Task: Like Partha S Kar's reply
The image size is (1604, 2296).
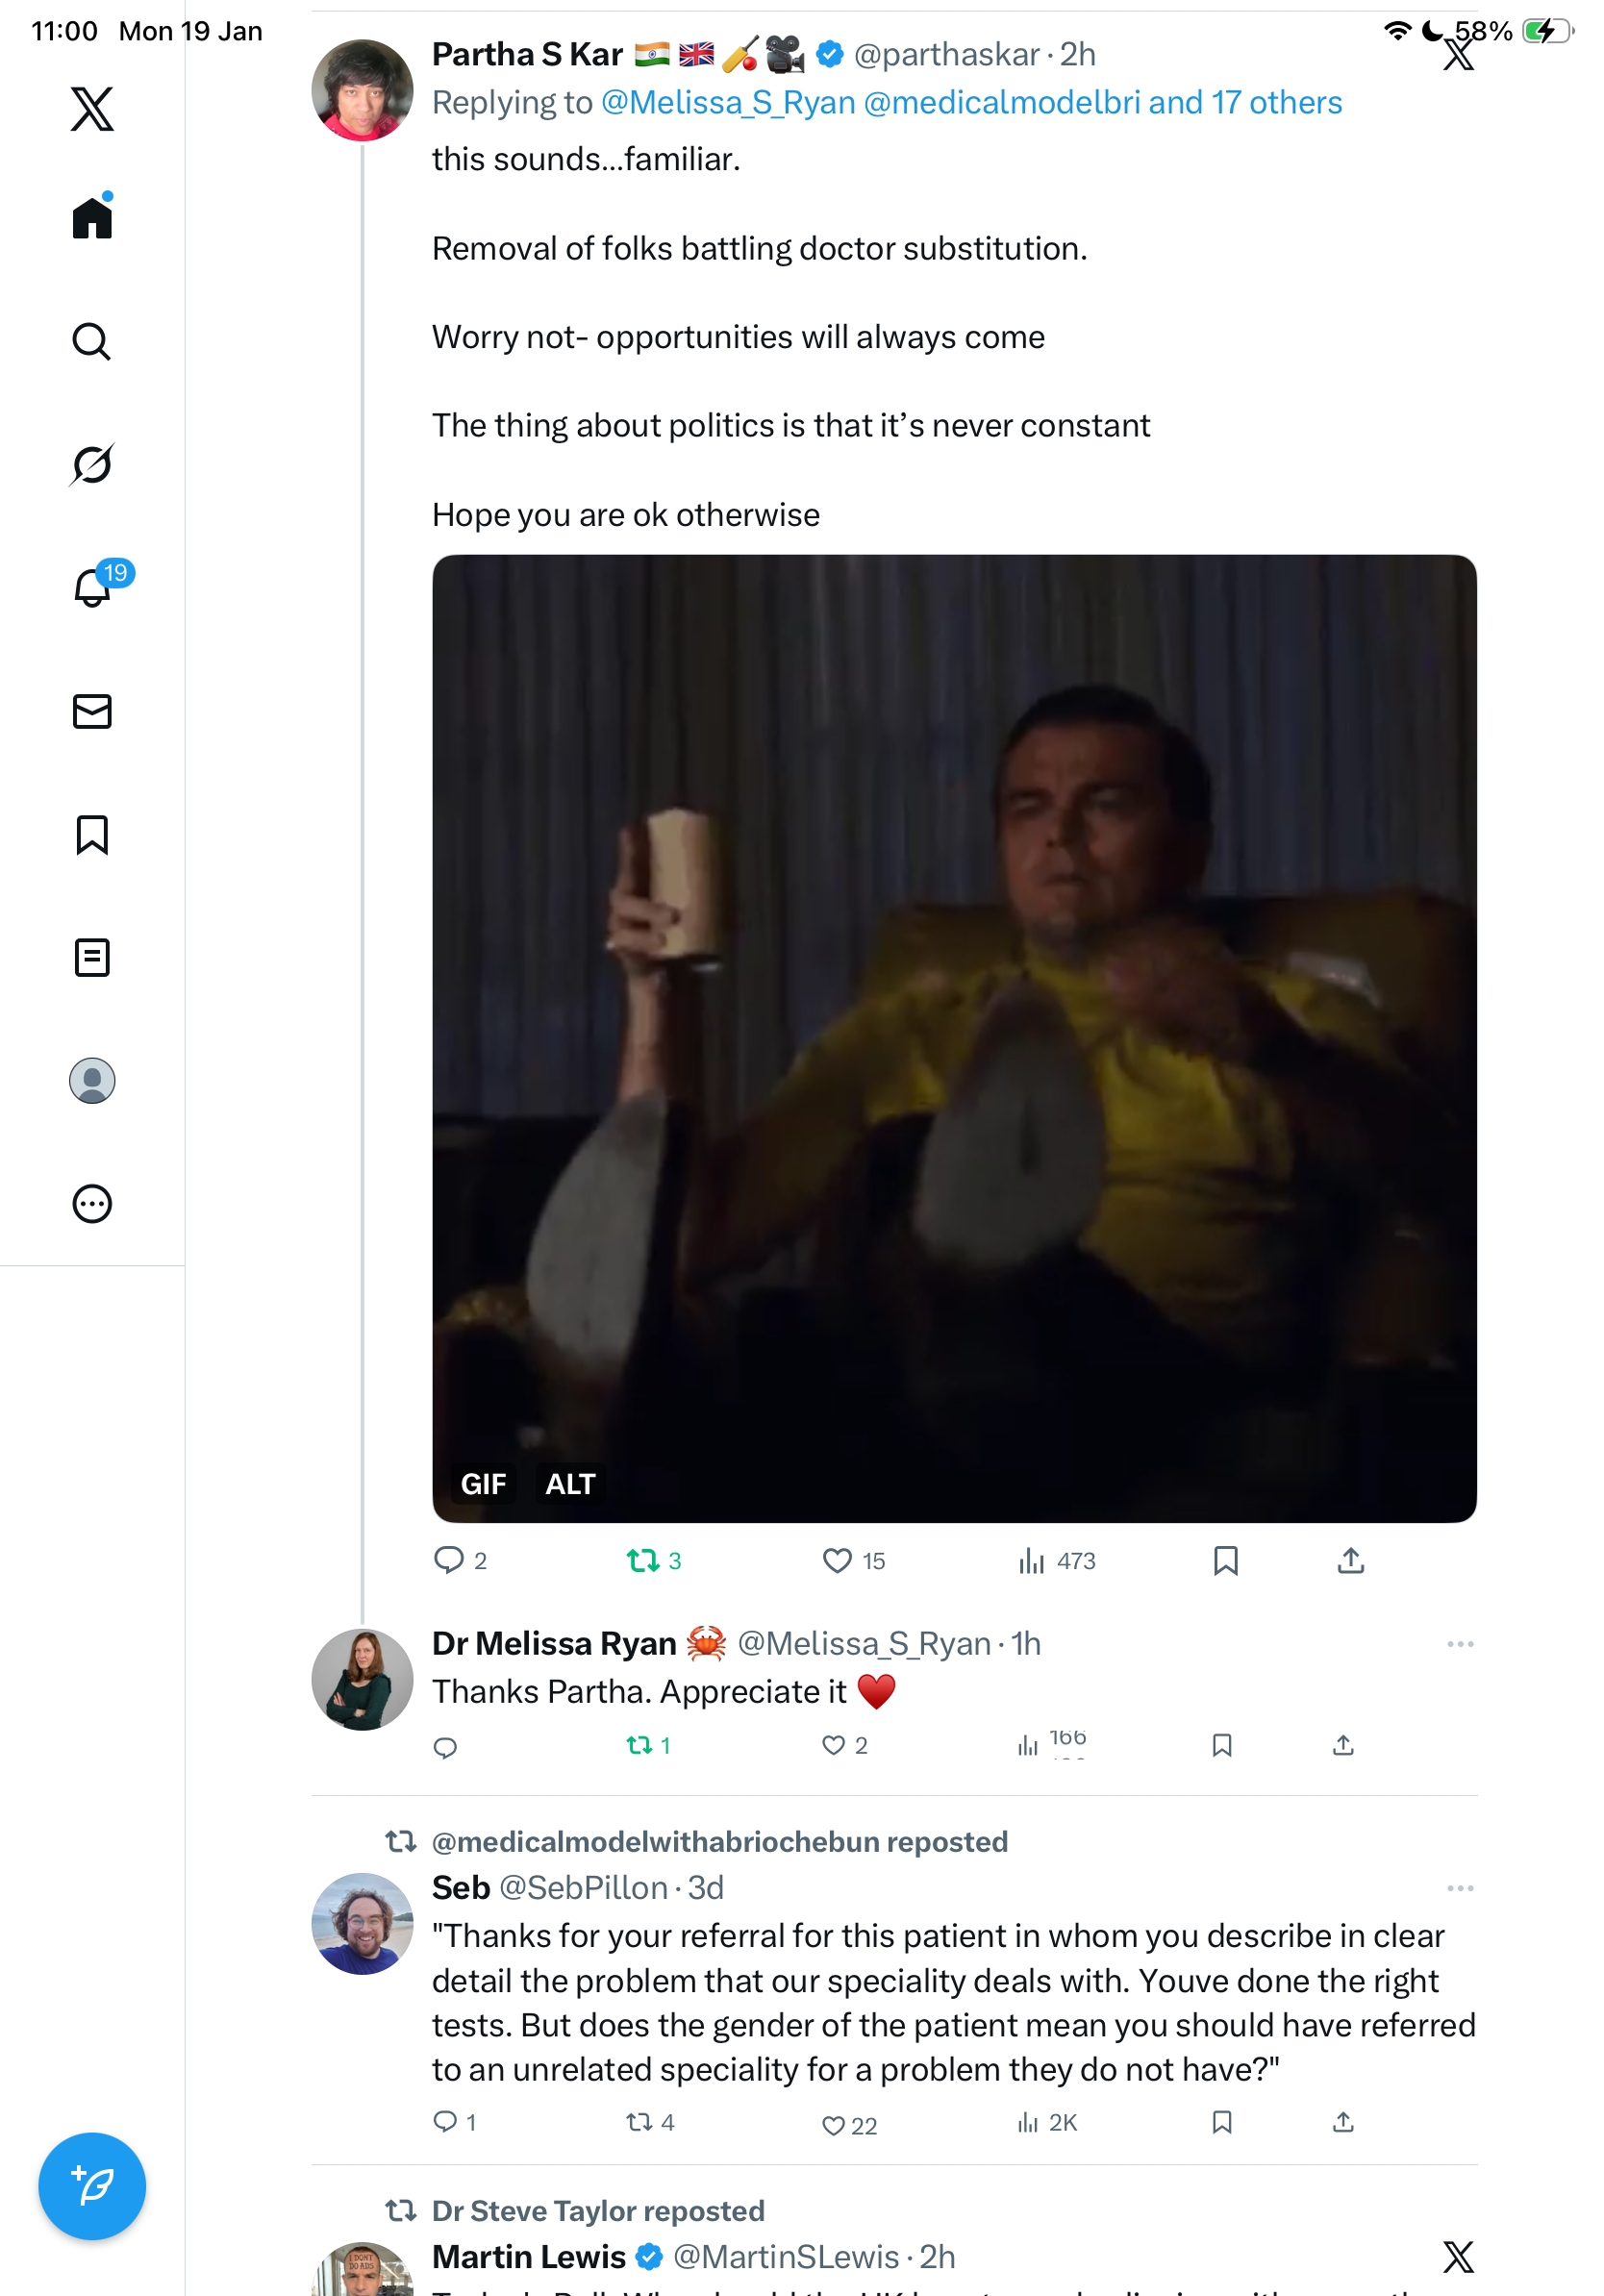Action: [x=836, y=1560]
